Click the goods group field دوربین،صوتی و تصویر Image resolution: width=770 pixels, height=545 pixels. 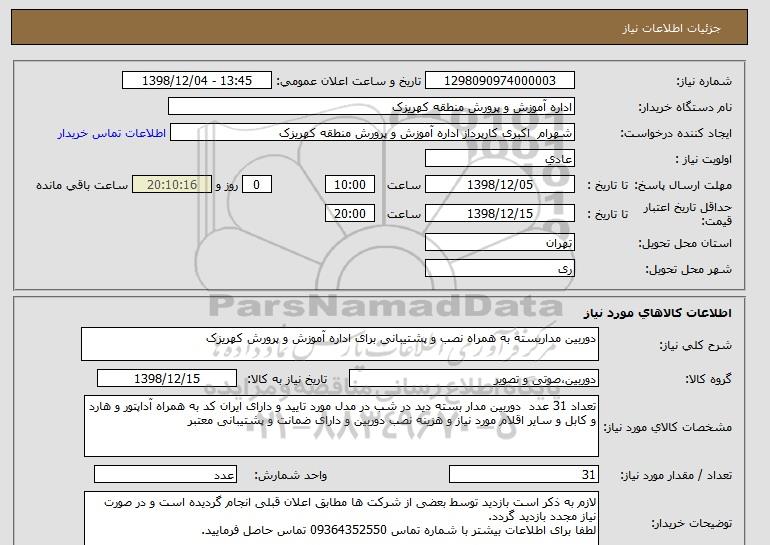pyautogui.click(x=473, y=379)
